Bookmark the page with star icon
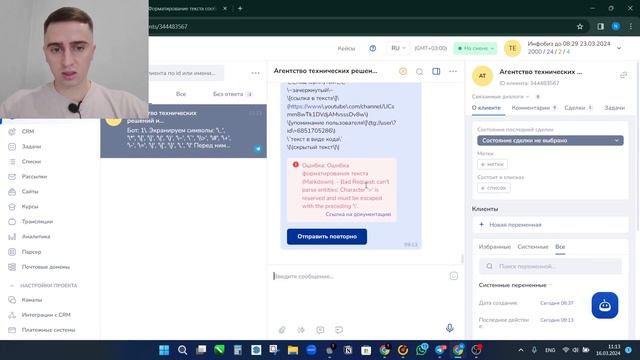The width and height of the screenshot is (640, 360). coord(580,27)
